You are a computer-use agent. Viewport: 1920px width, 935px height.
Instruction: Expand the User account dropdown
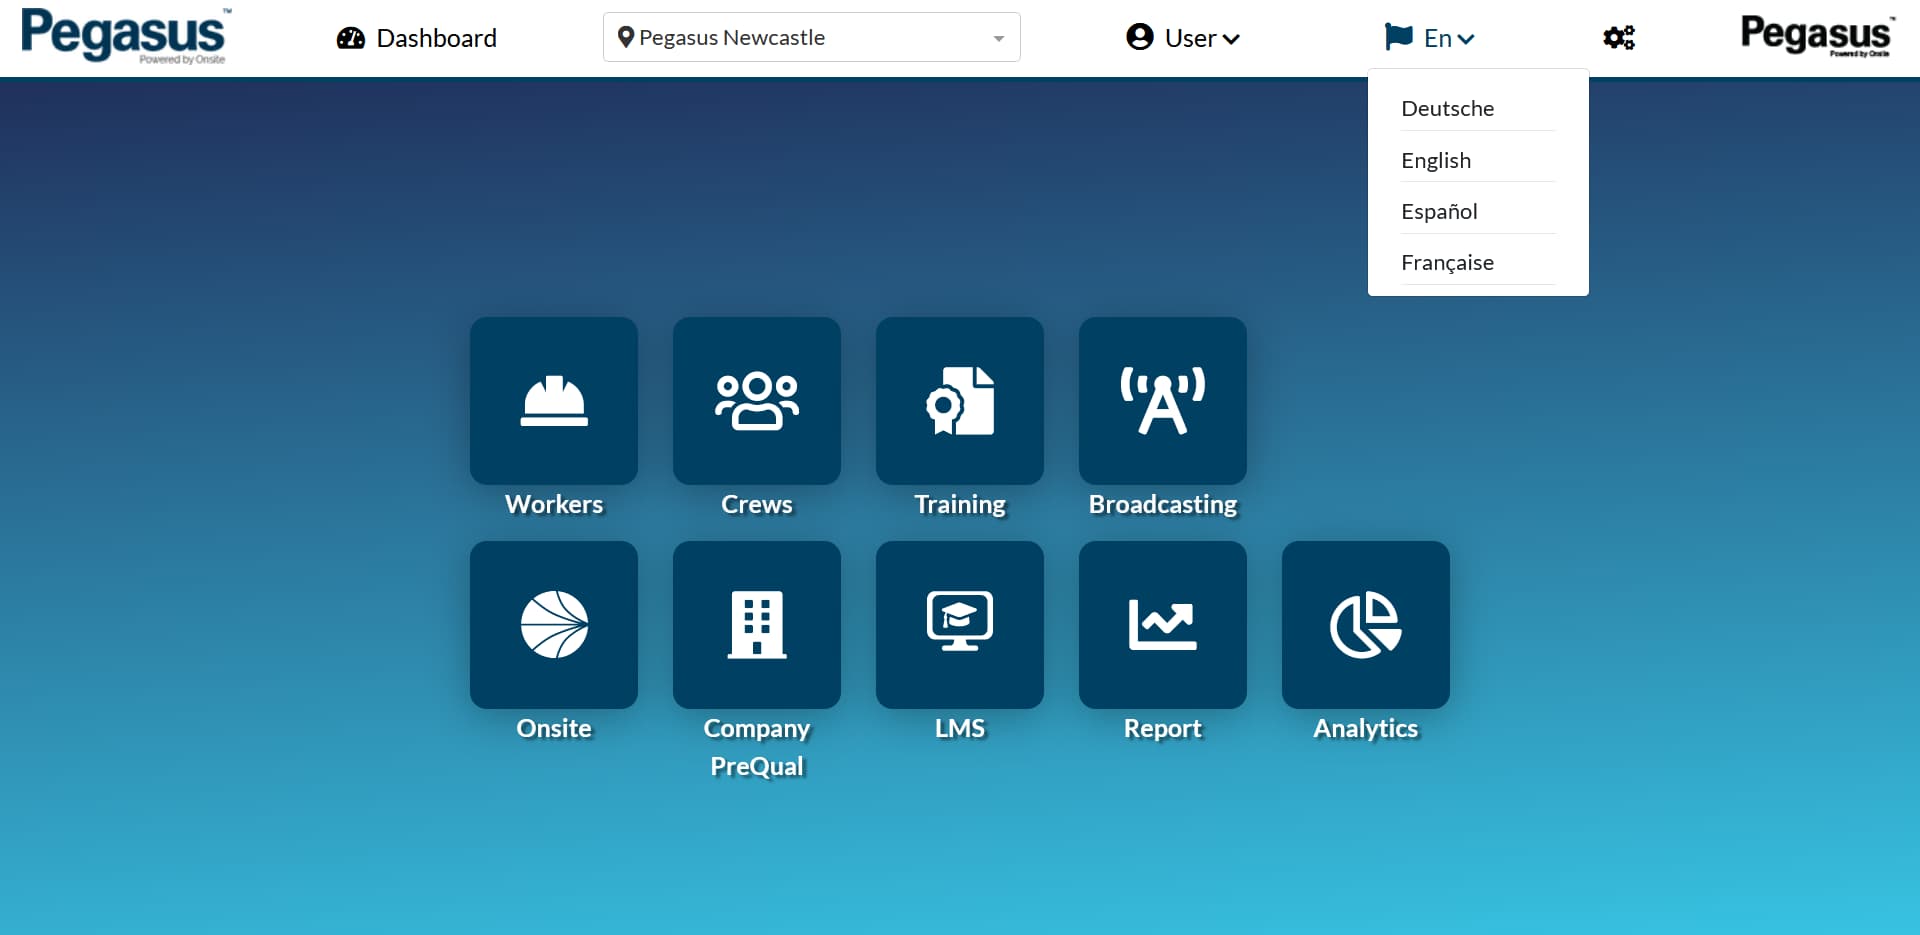(x=1182, y=37)
